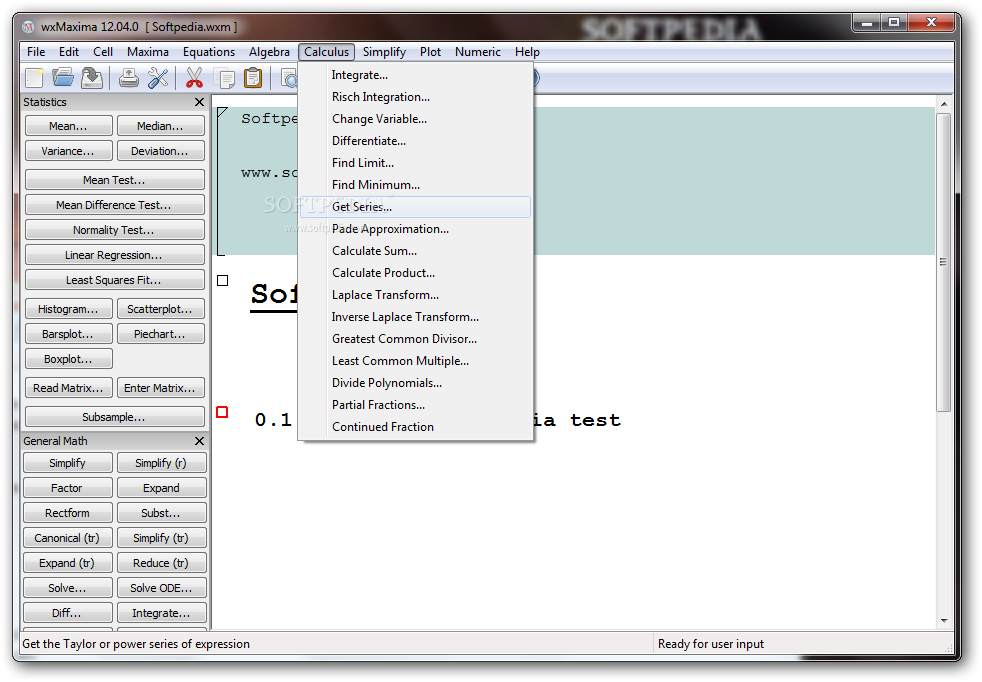Click the Median... statistics button
The width and height of the screenshot is (982, 682).
point(160,126)
